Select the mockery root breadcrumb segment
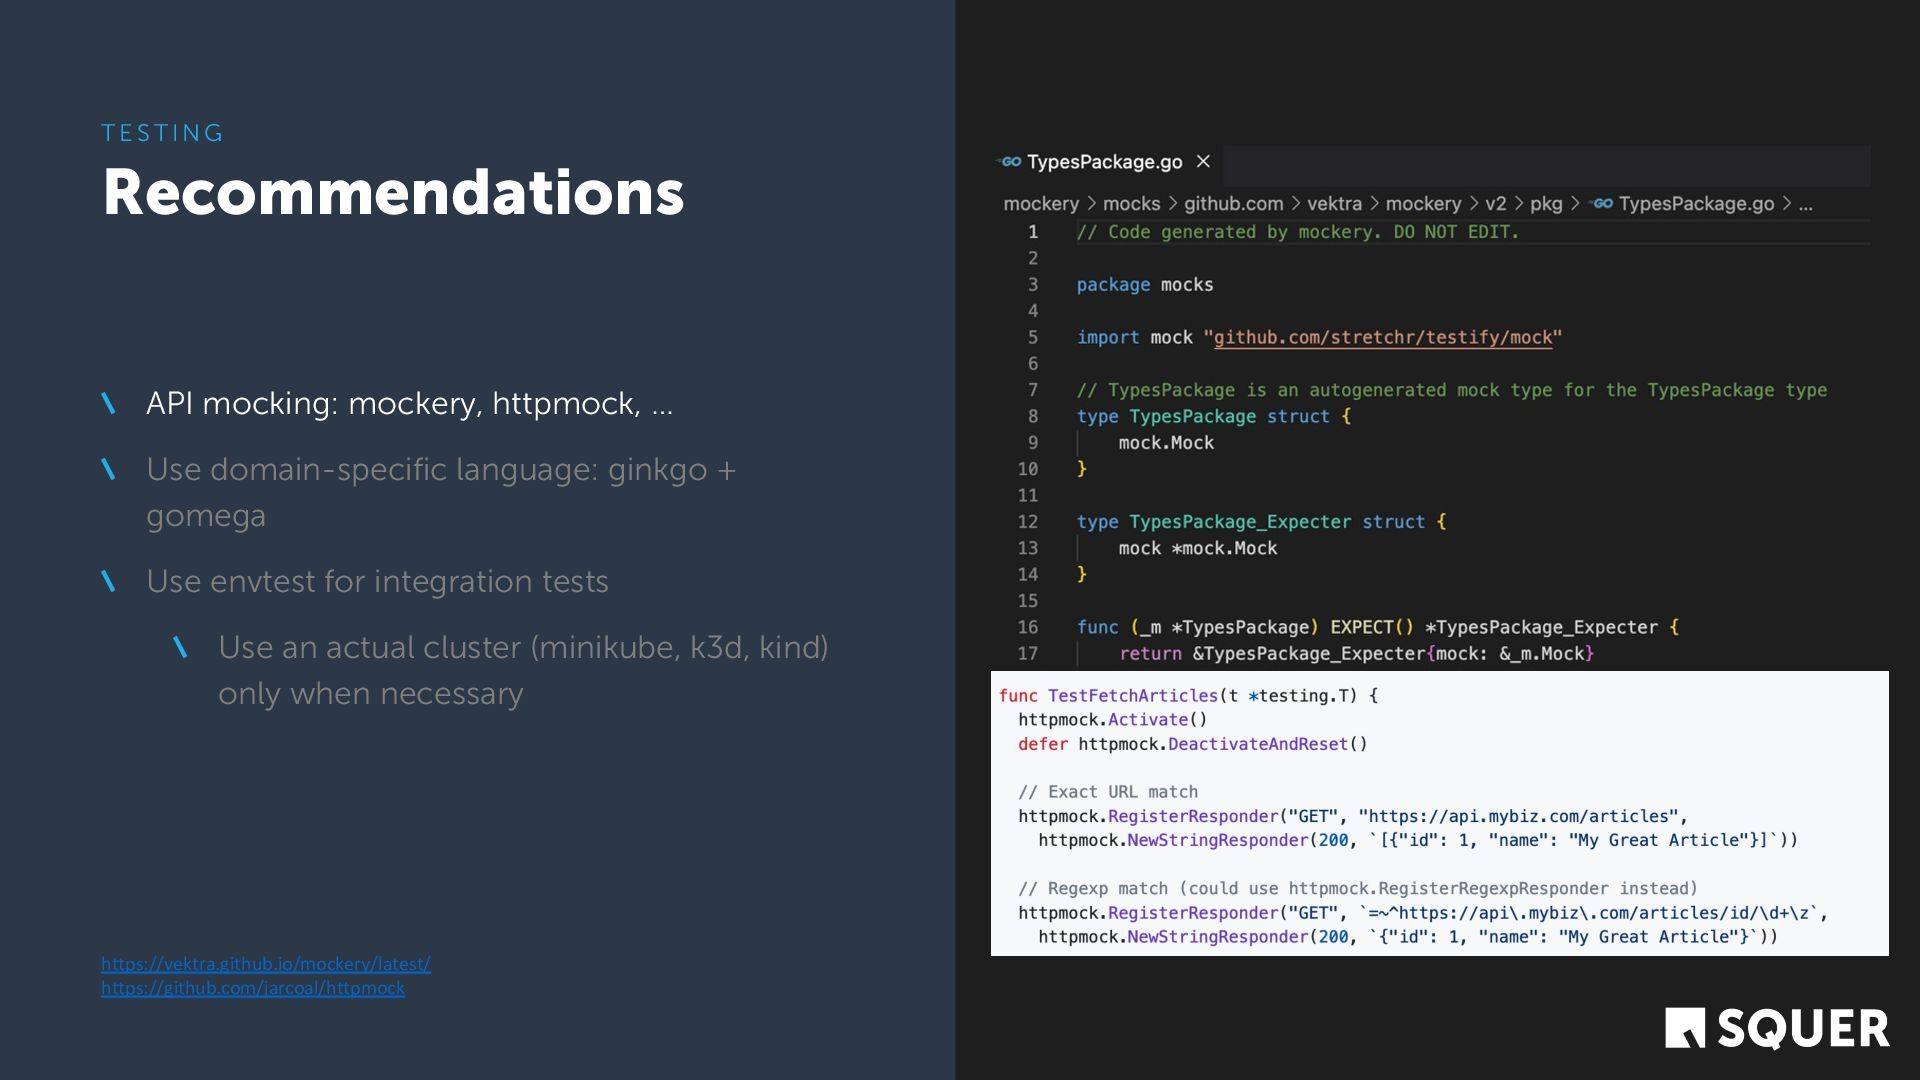1920x1080 pixels. click(1041, 204)
